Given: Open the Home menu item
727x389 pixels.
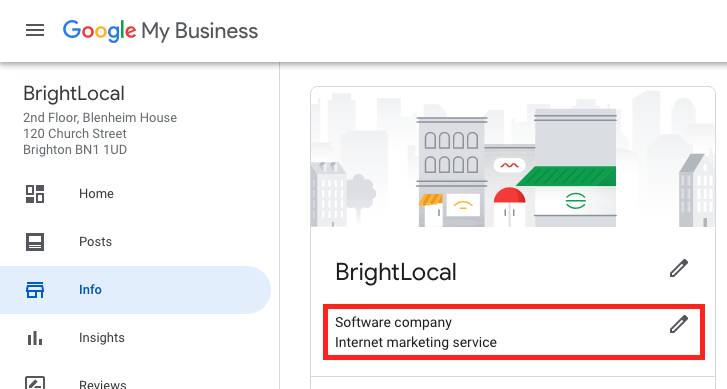Looking at the screenshot, I should pos(96,194).
